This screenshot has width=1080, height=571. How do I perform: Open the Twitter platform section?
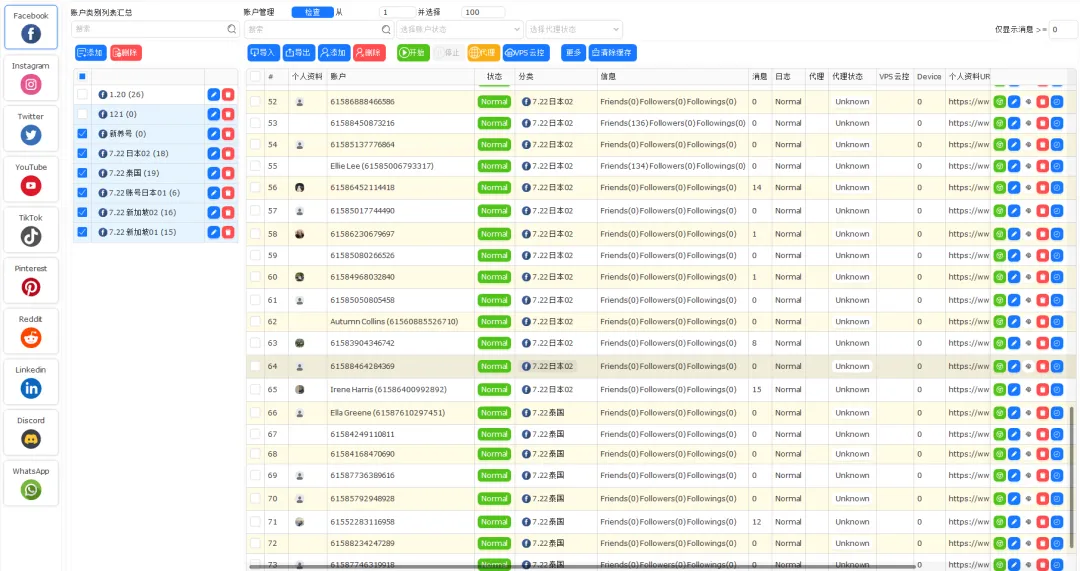(x=31, y=129)
